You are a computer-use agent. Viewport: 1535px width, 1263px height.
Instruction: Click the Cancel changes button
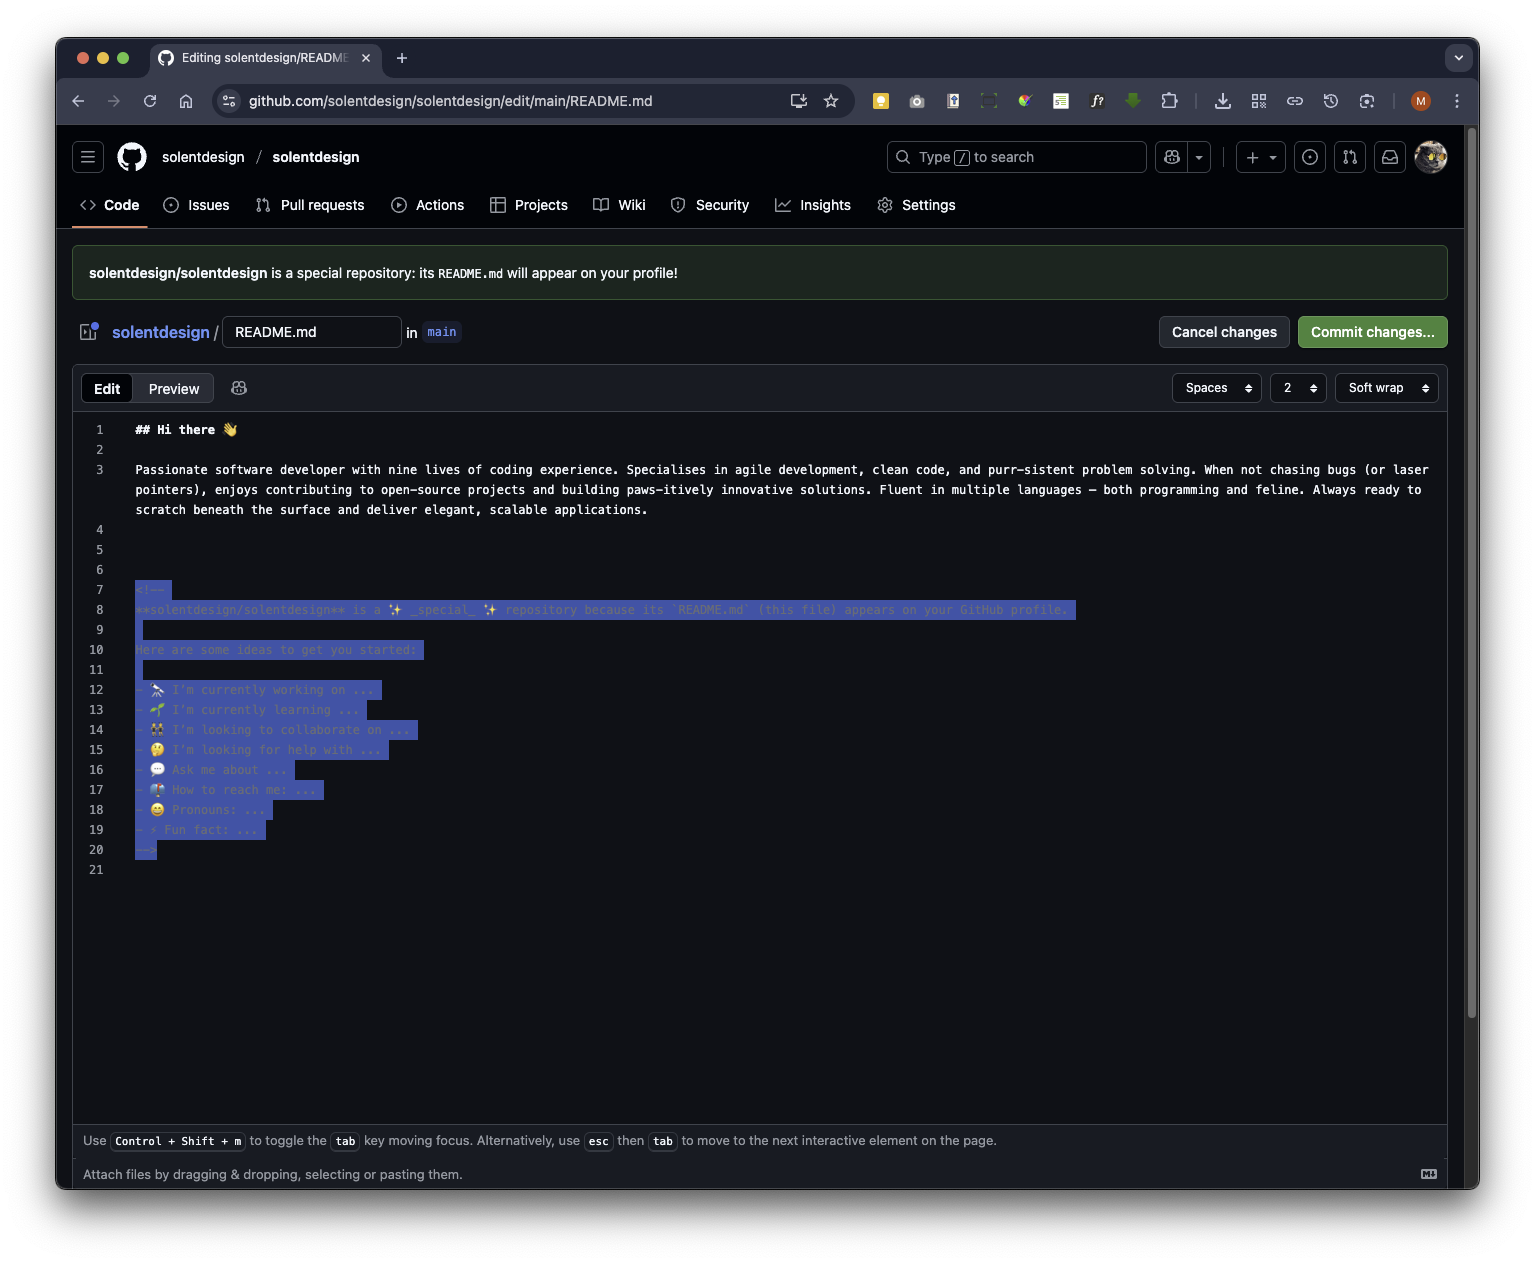coord(1224,332)
